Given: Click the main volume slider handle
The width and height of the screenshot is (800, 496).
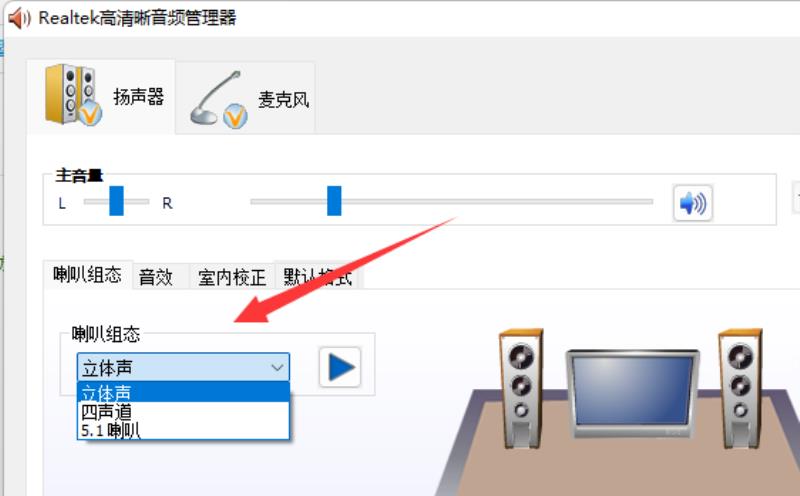Looking at the screenshot, I should (x=334, y=201).
